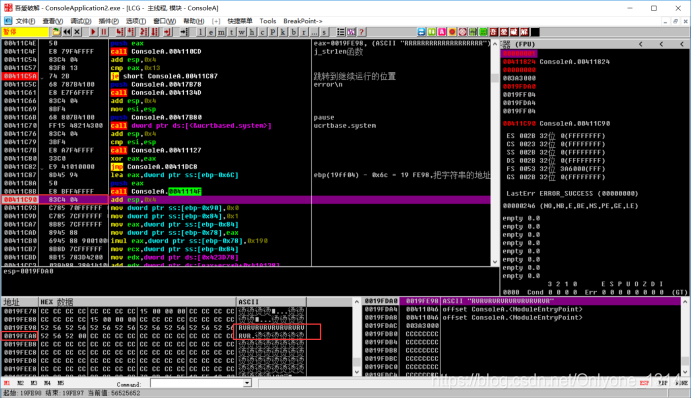691x399 pixels.
Task: Click the Go to address arrow icon
Action: [x=184, y=32]
